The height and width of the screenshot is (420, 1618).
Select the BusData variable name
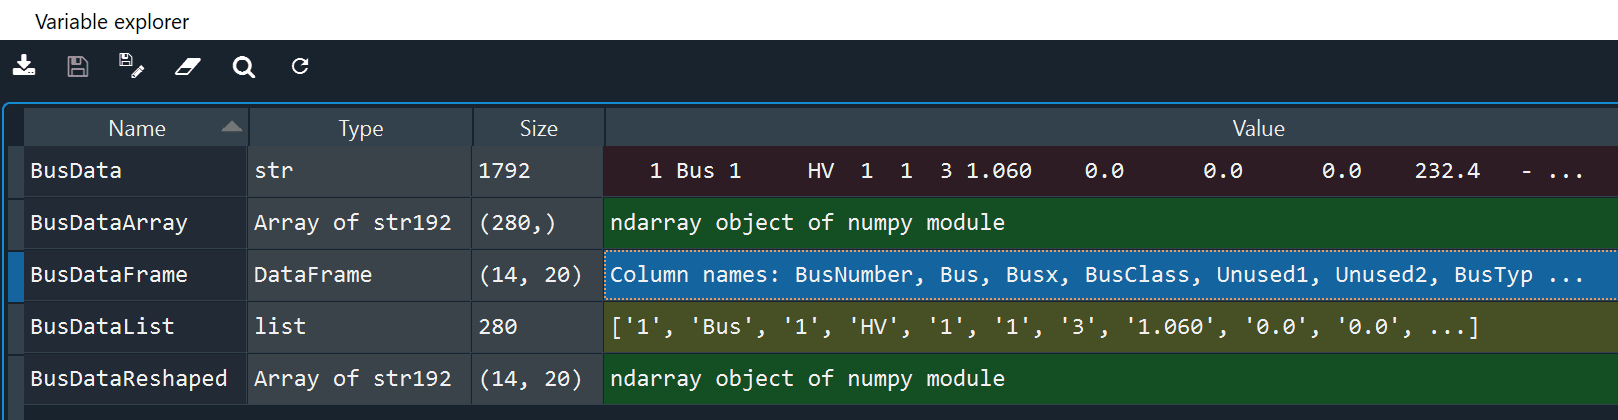(76, 171)
